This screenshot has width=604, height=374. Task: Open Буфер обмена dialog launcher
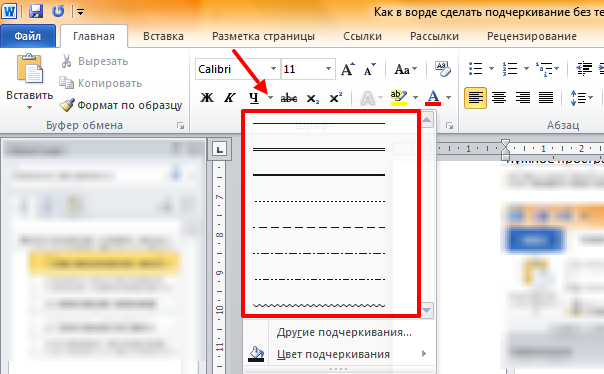point(180,126)
